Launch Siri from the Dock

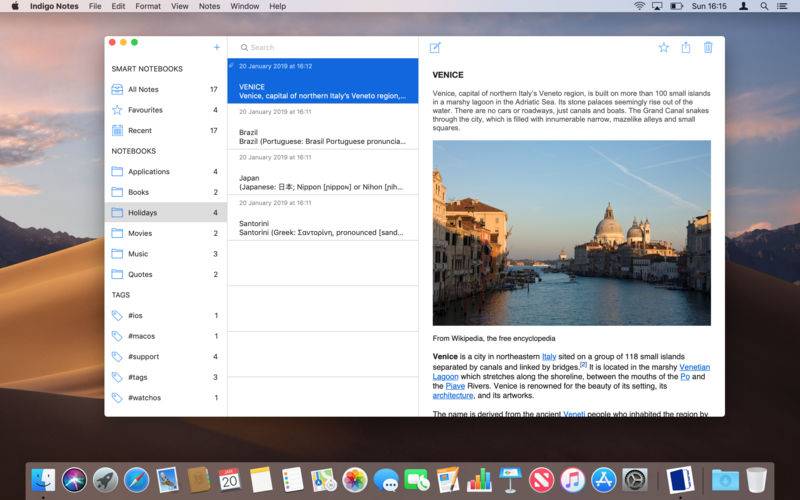coord(74,480)
